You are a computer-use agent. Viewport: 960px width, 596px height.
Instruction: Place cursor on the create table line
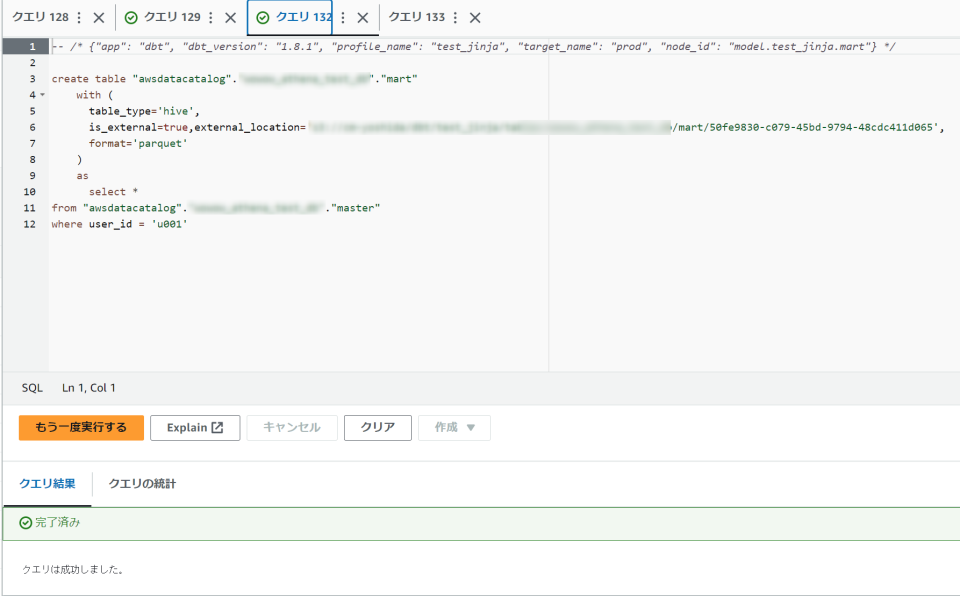point(234,79)
